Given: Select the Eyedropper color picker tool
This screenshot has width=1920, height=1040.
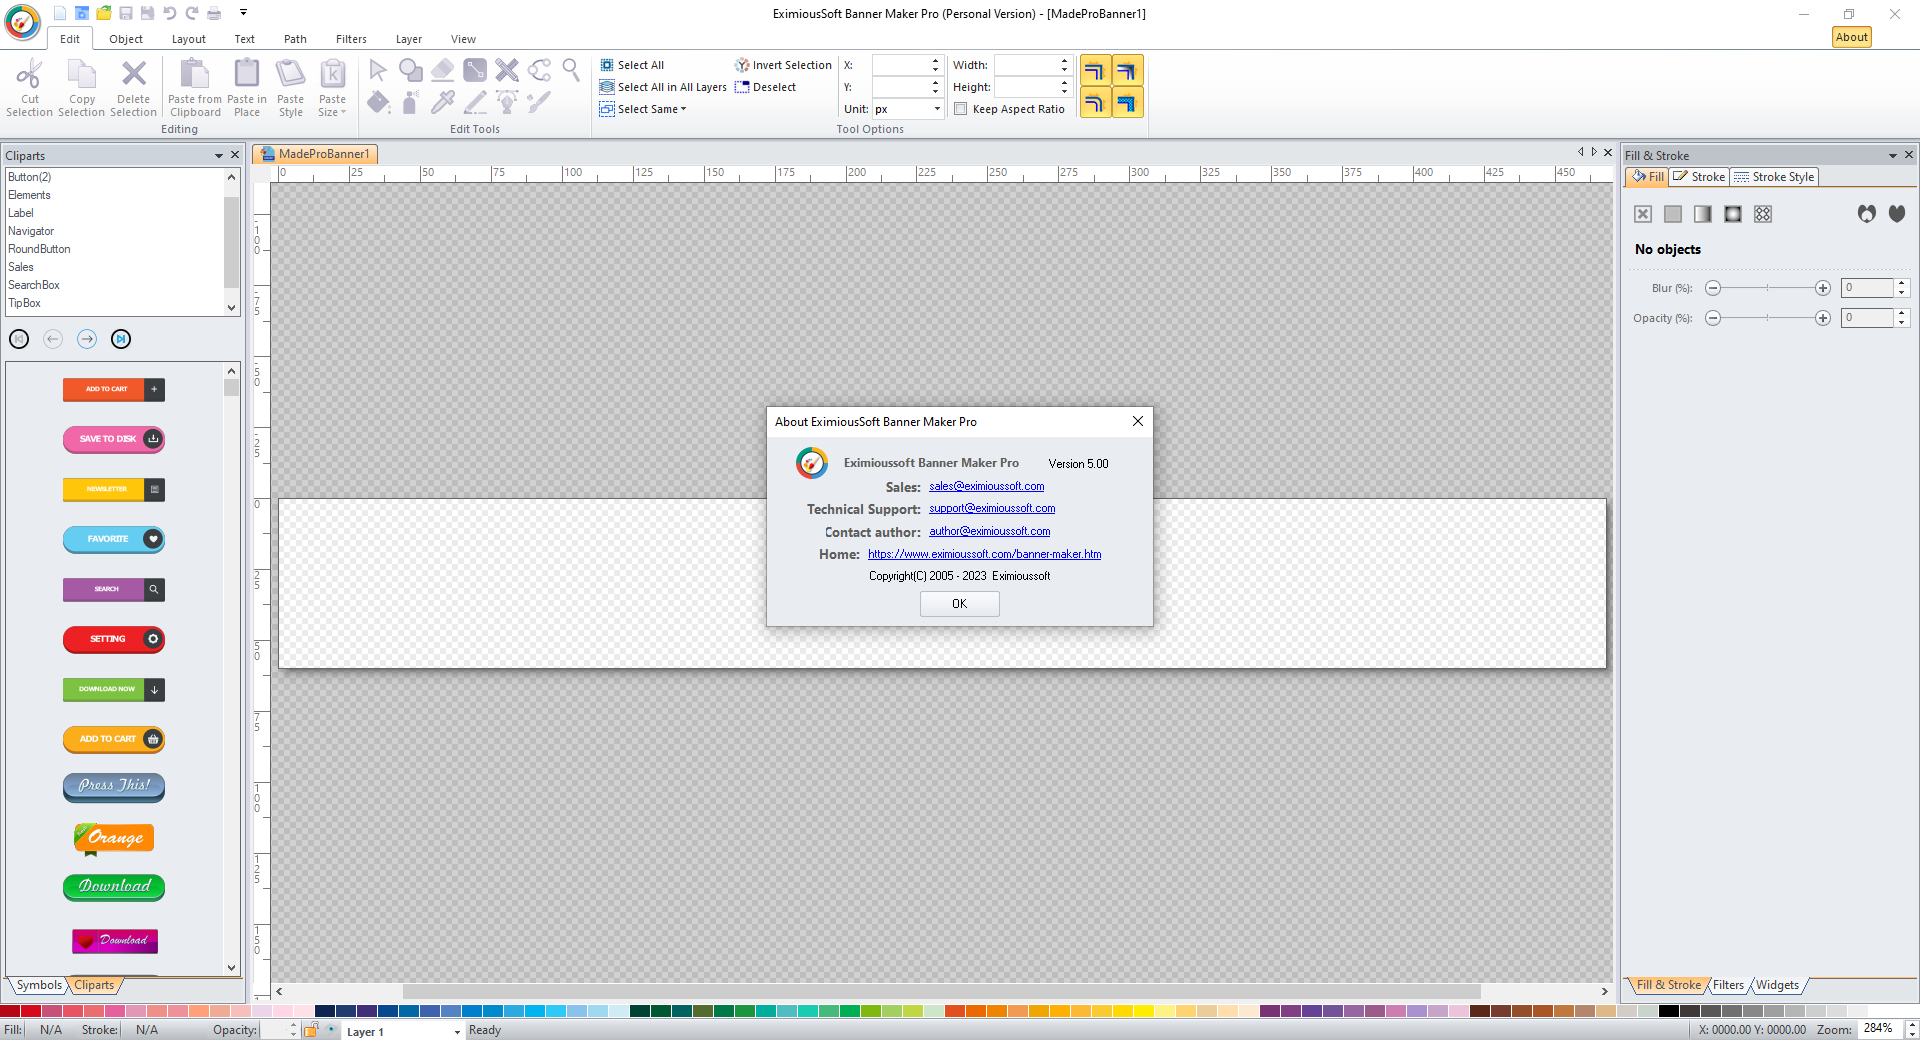Looking at the screenshot, I should (x=442, y=102).
